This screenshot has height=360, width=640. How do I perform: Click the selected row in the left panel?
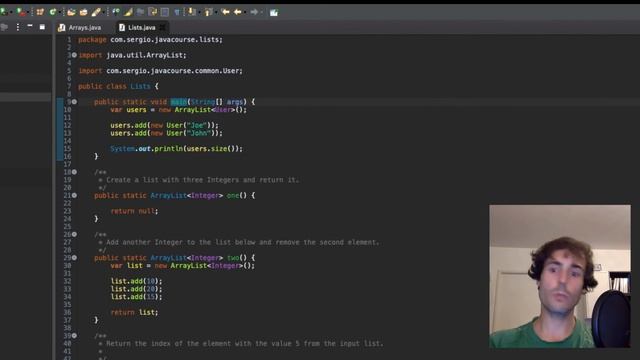pyautogui.click(x=25, y=97)
